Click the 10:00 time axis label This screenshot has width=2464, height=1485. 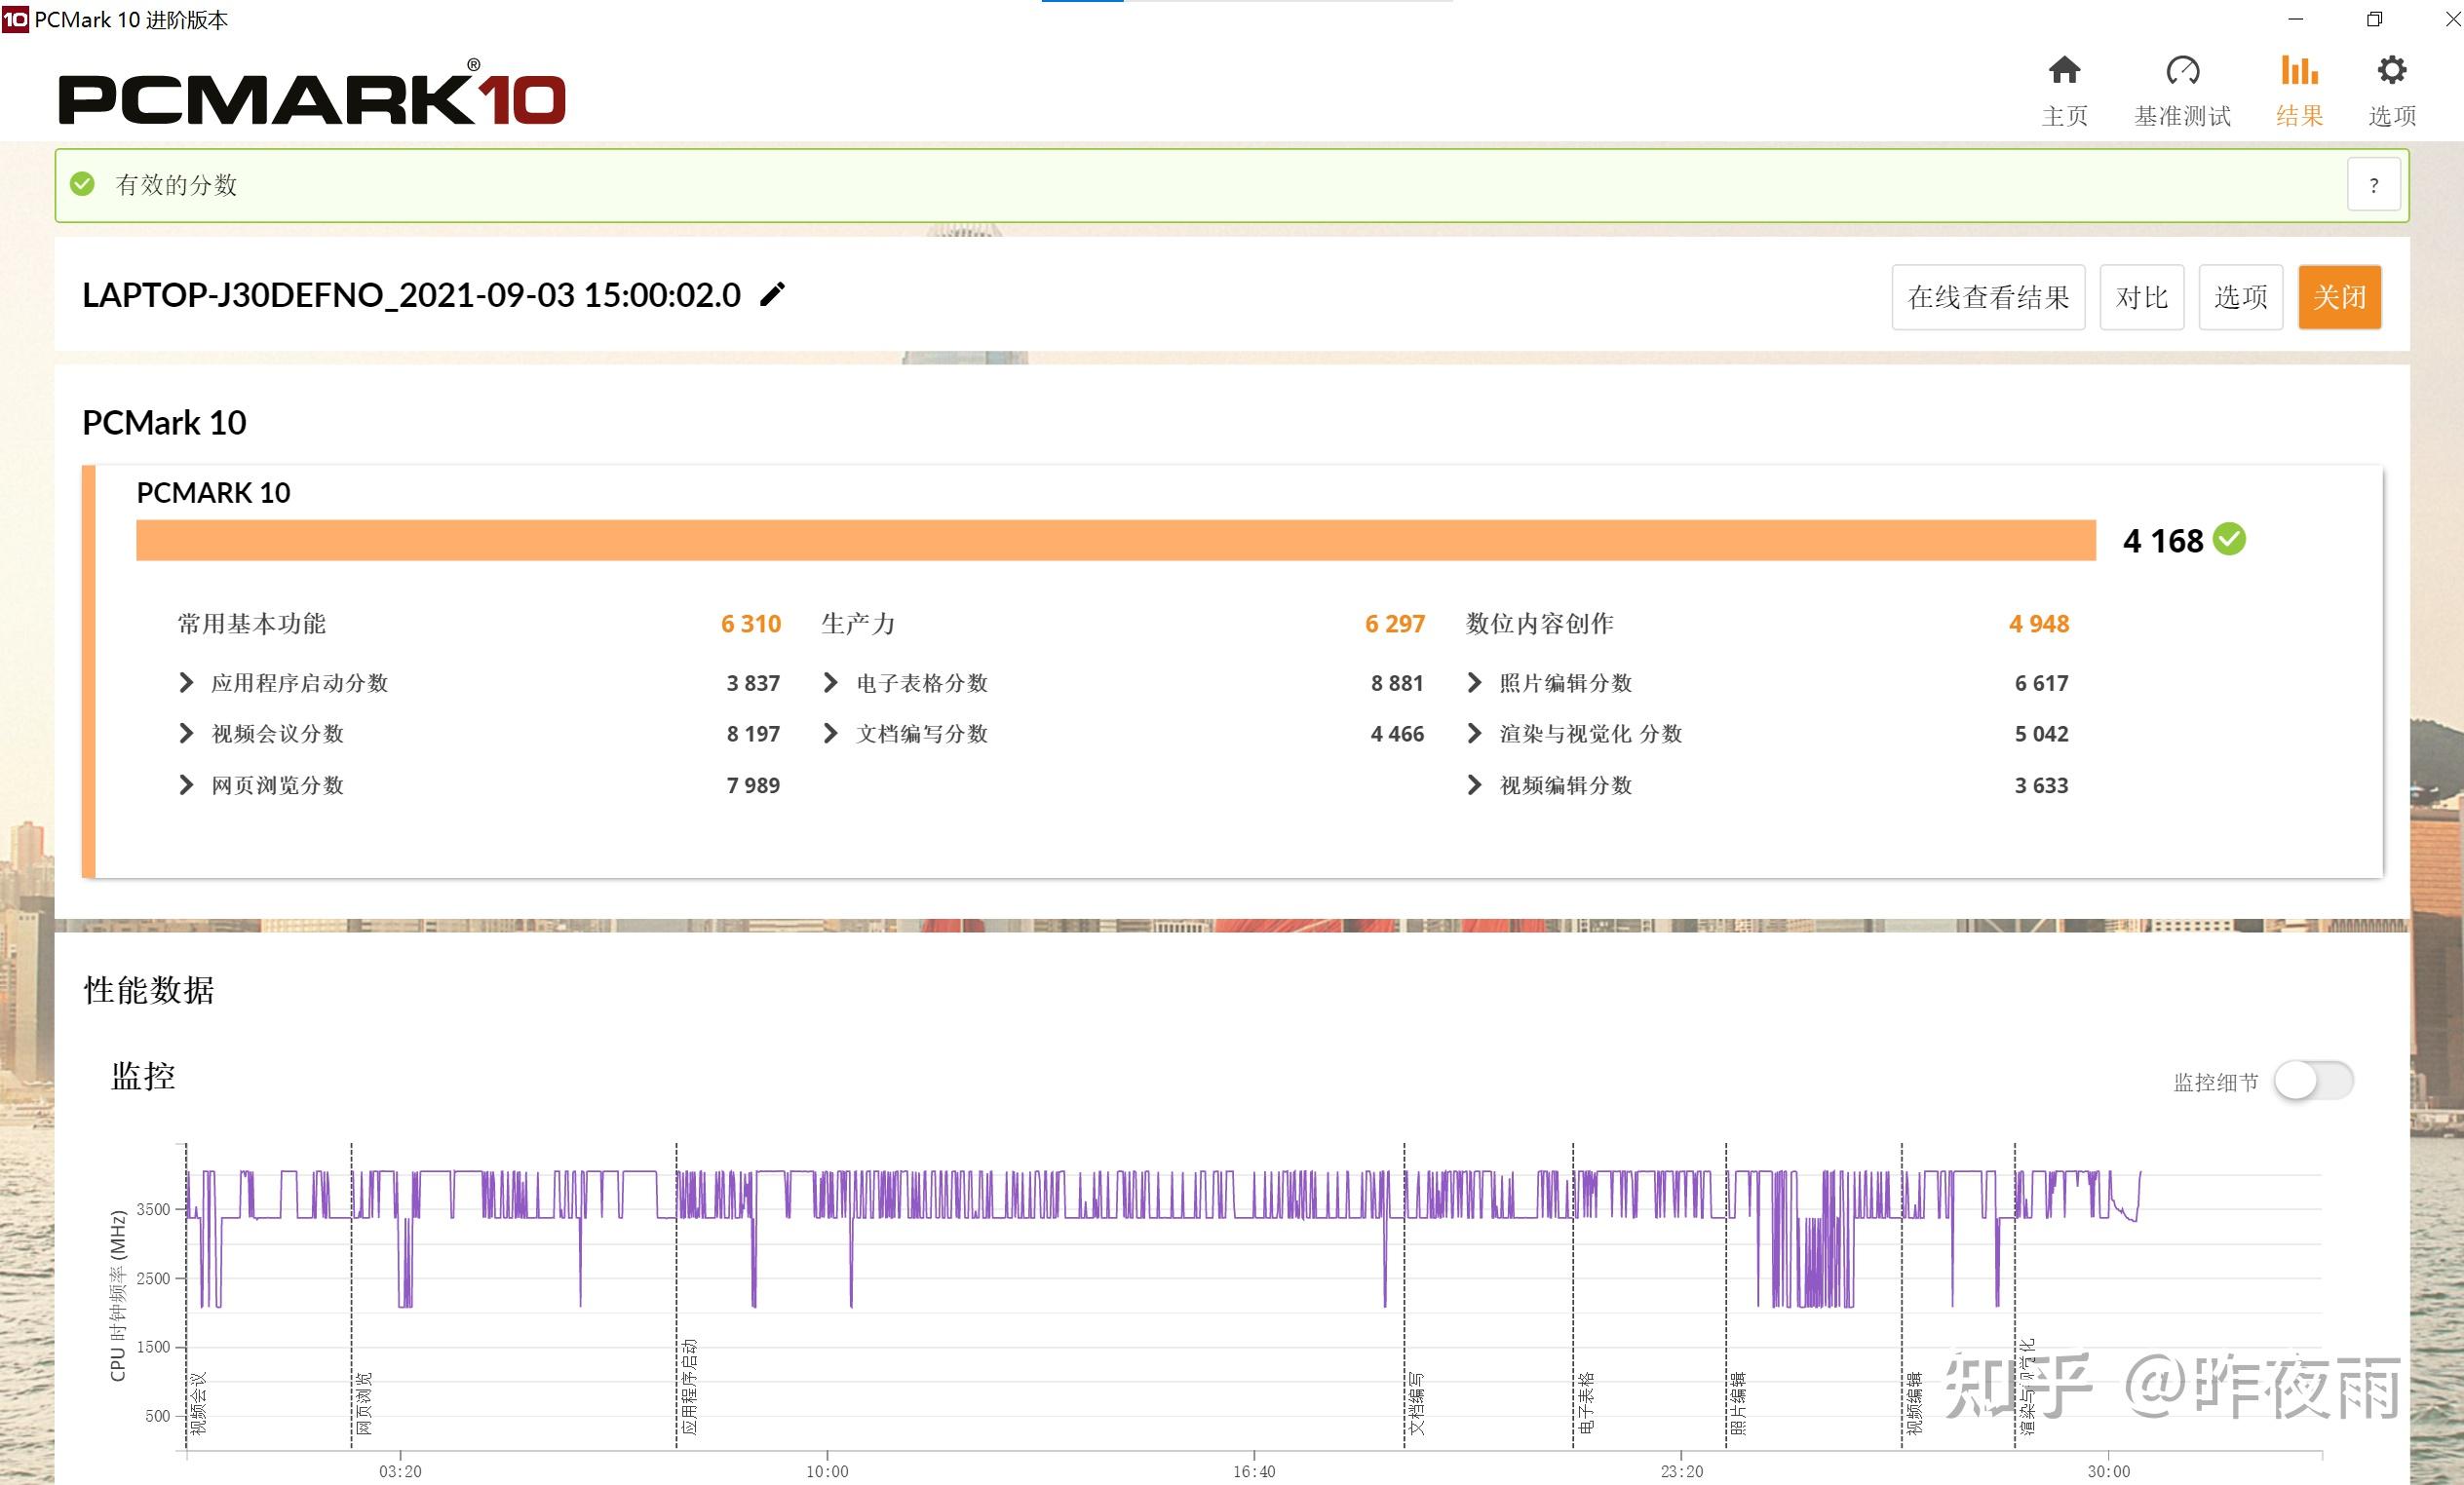coord(827,1471)
